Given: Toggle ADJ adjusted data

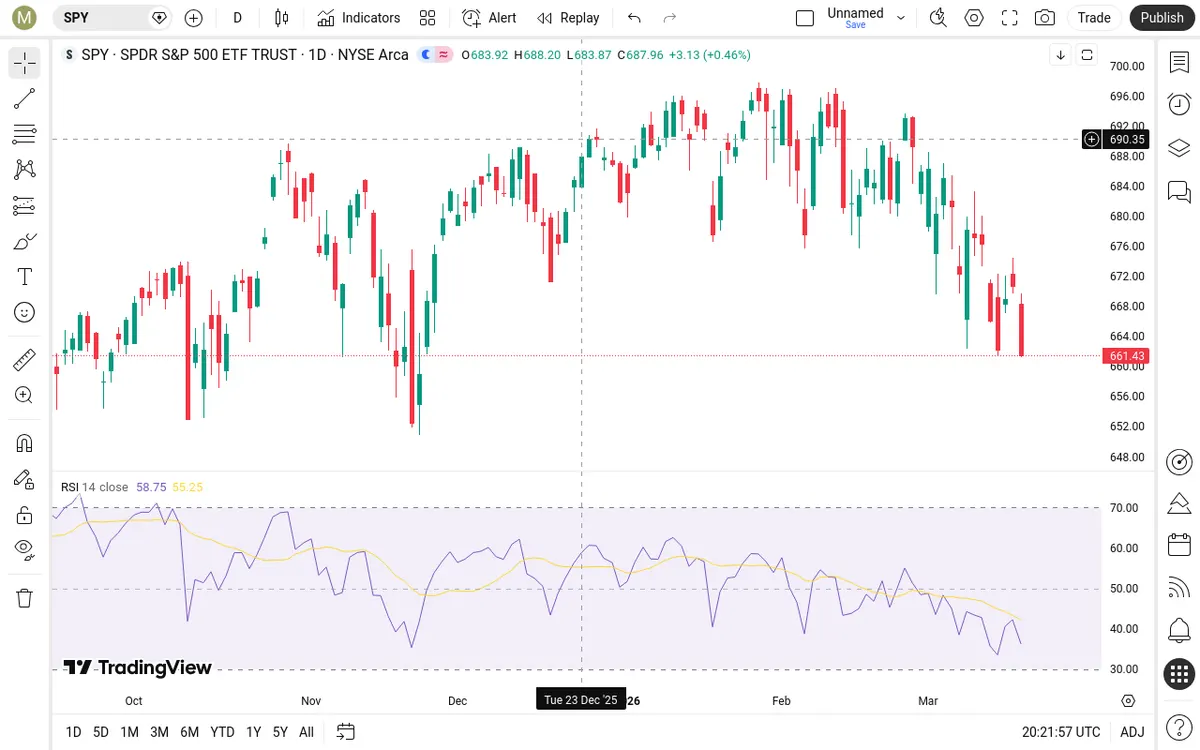Looking at the screenshot, I should click(1132, 732).
